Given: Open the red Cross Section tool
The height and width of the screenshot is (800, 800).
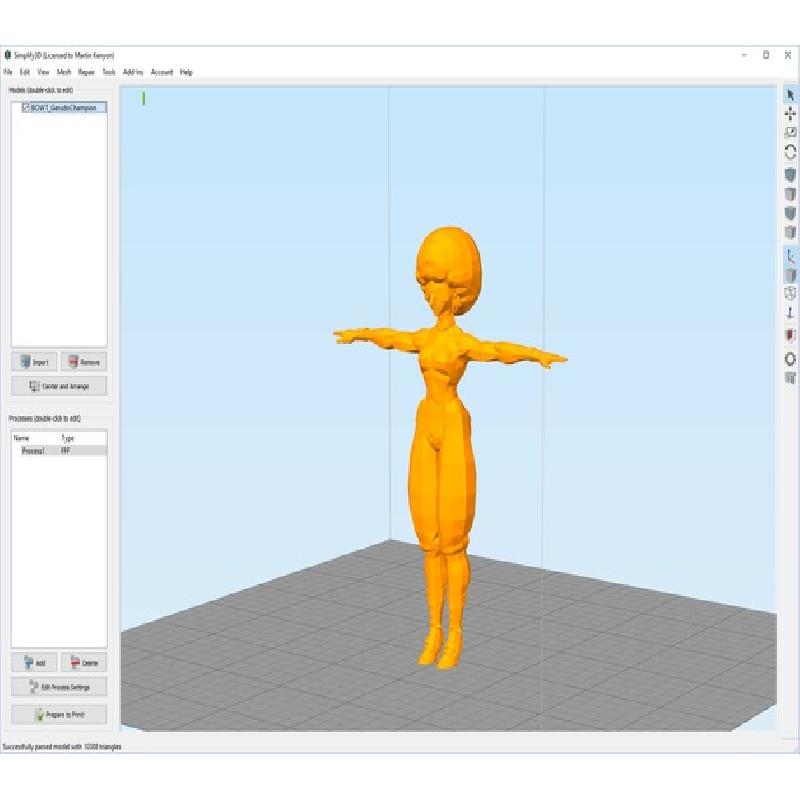Looking at the screenshot, I should (x=790, y=336).
